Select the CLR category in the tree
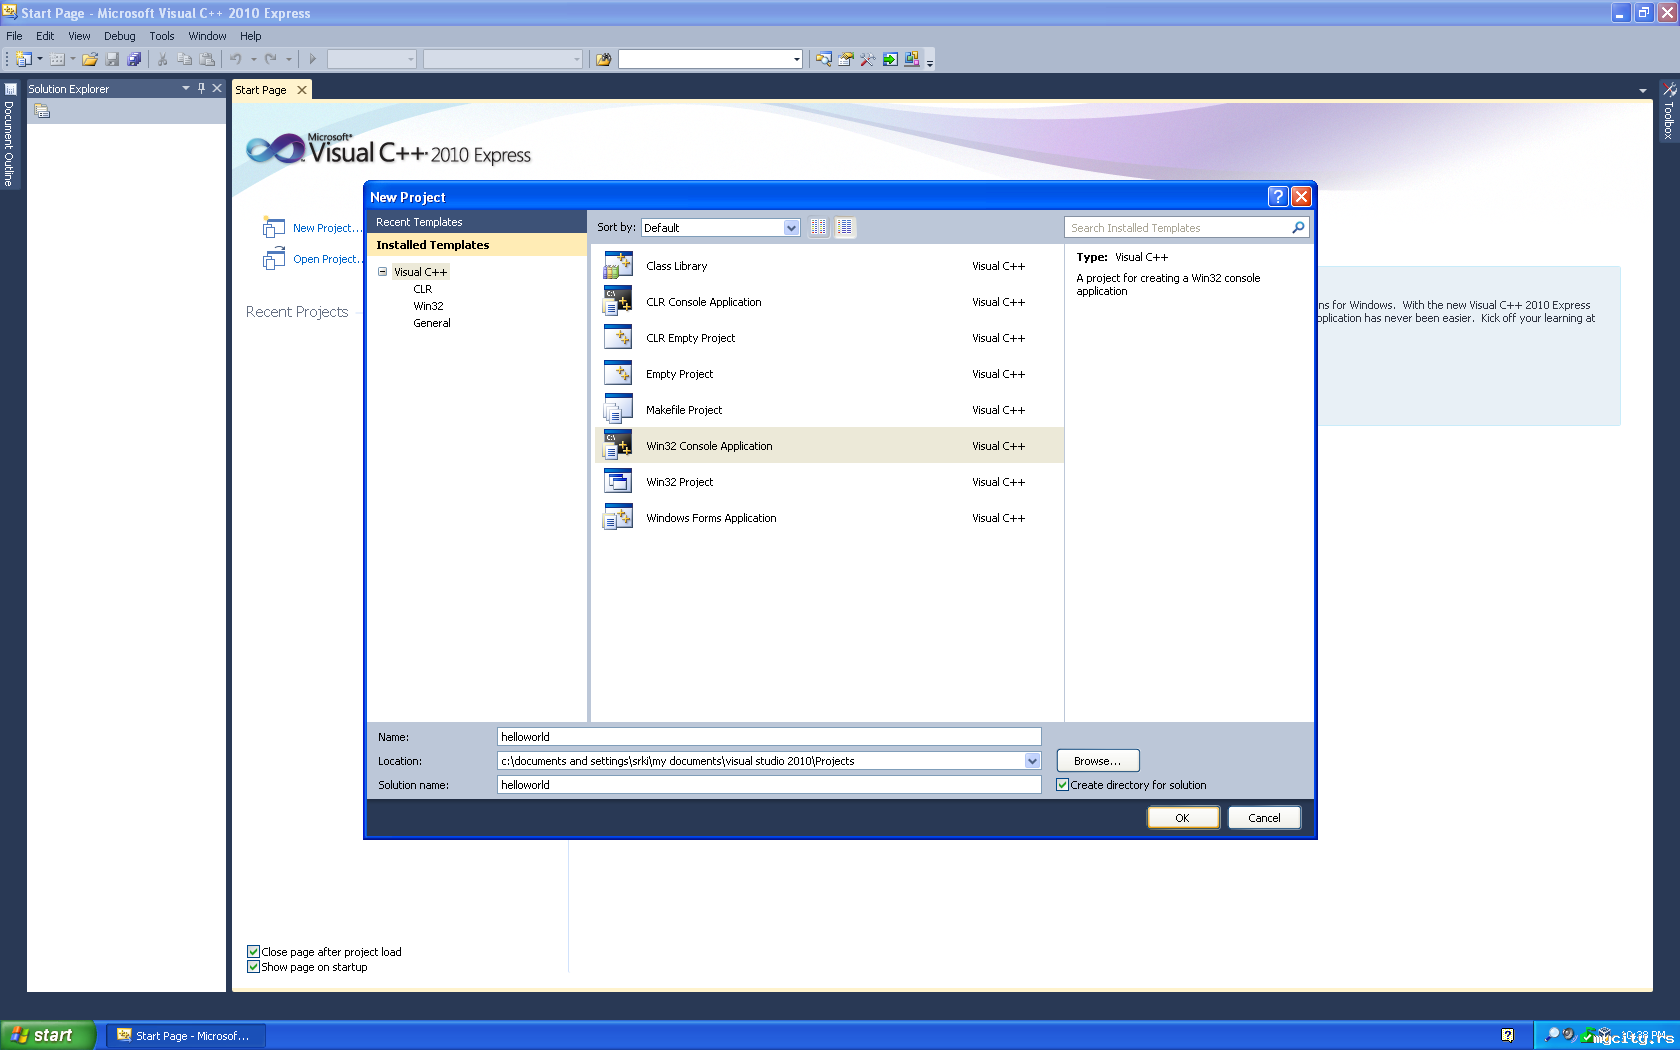The height and width of the screenshot is (1050, 1680). pos(423,289)
